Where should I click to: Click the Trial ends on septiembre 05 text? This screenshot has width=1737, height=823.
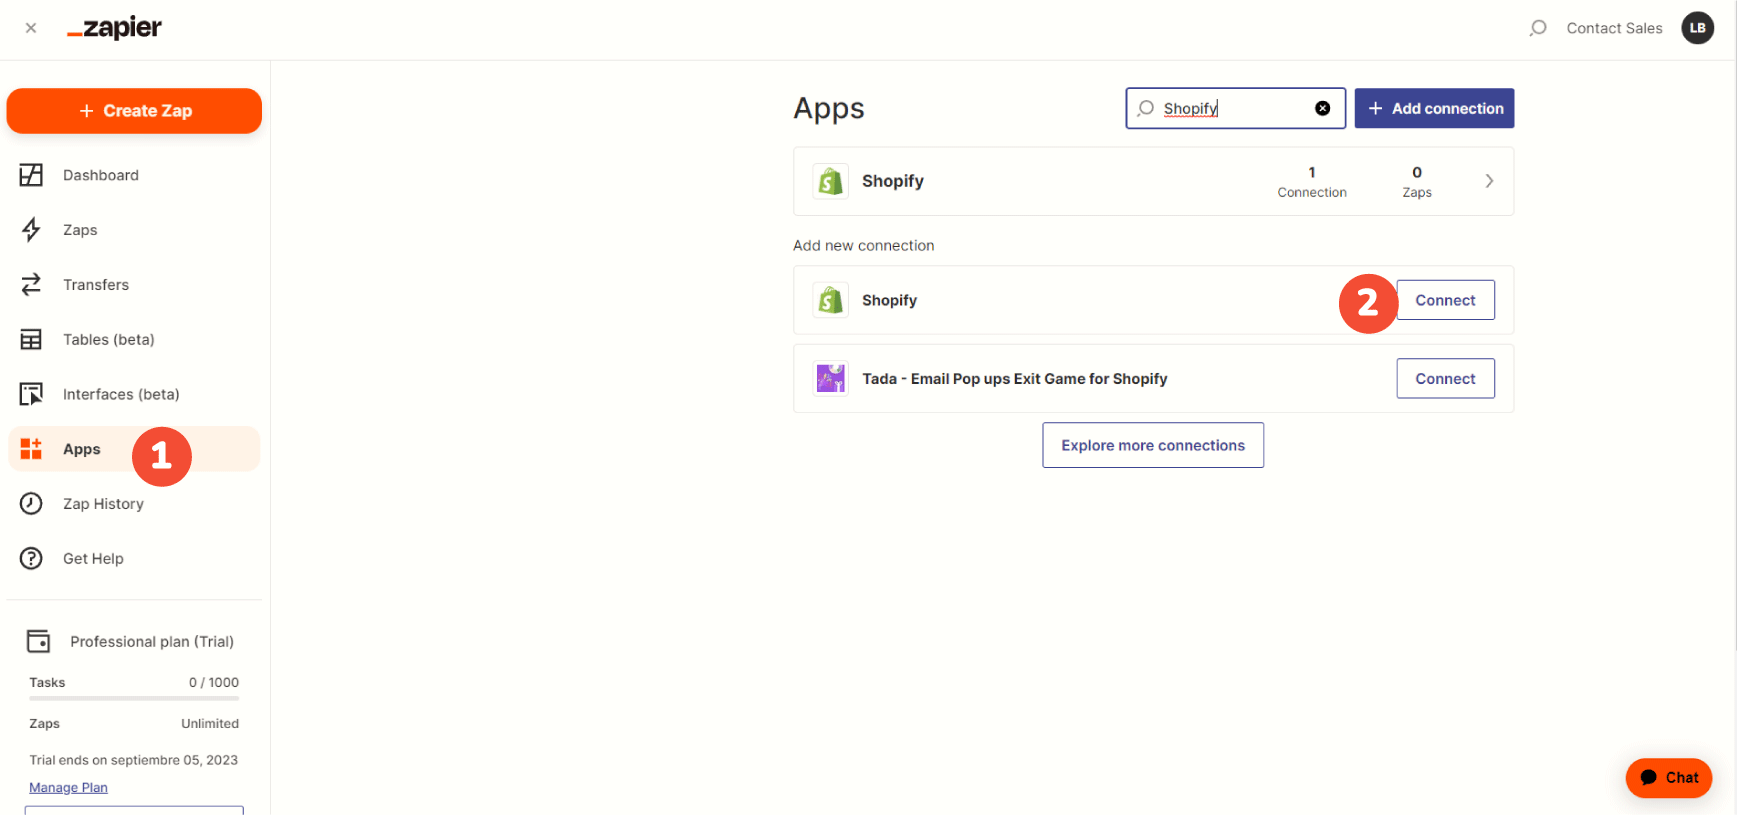tap(134, 760)
